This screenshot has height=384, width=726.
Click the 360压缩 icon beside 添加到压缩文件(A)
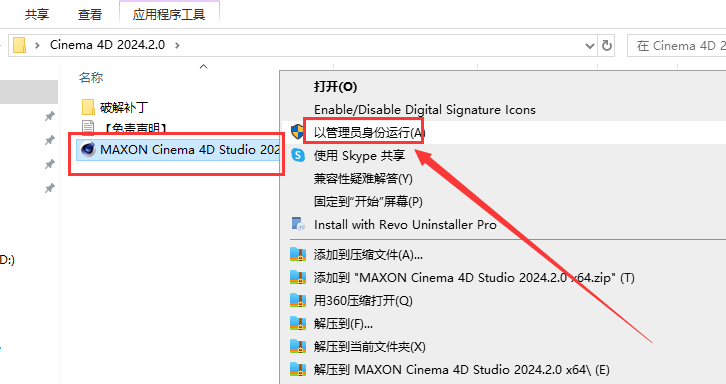[298, 254]
